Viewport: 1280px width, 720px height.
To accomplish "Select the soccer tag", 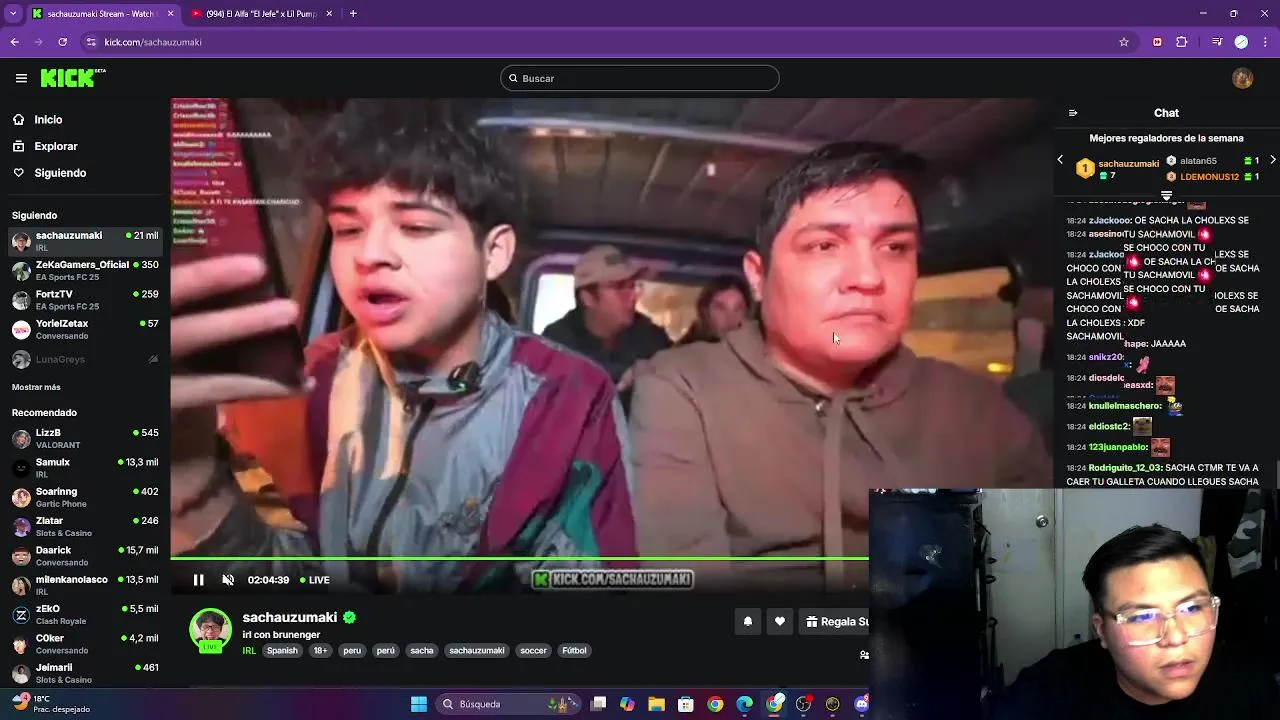I will point(534,651).
